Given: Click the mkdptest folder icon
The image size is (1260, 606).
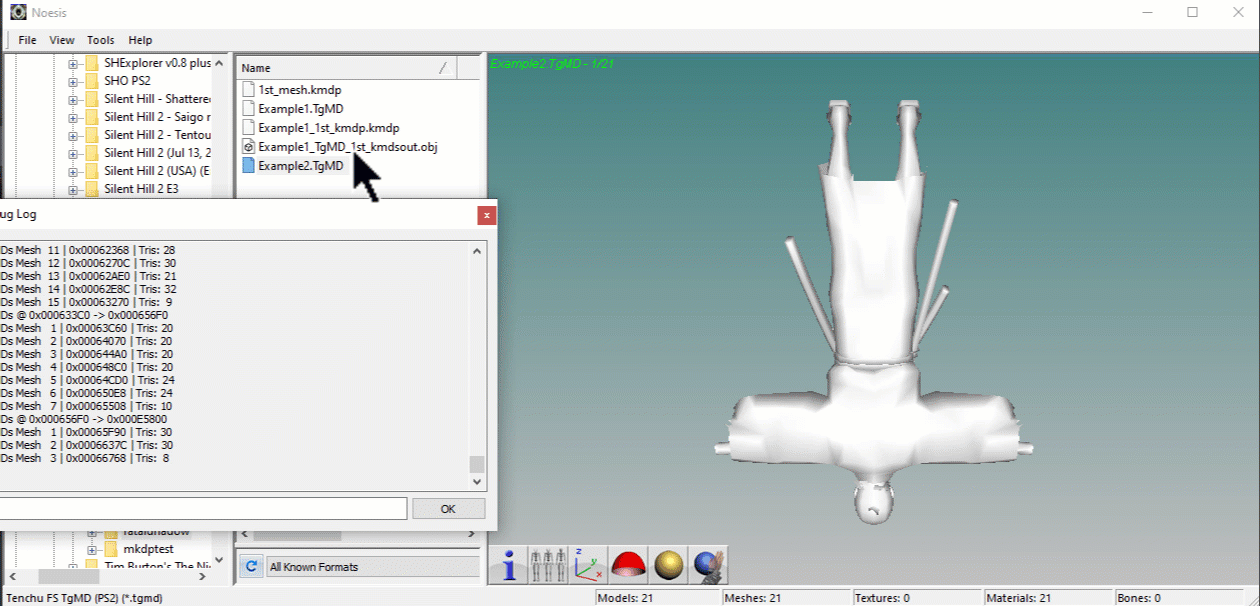Looking at the screenshot, I should [x=111, y=550].
